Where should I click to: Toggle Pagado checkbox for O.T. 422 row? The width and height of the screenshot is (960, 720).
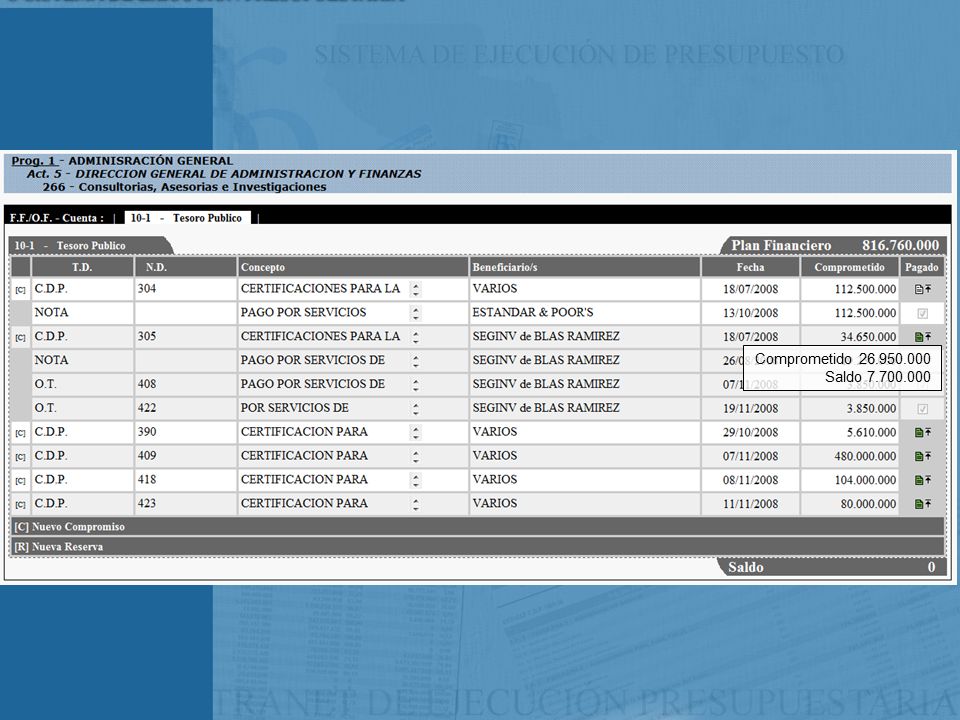pyautogui.click(x=922, y=409)
